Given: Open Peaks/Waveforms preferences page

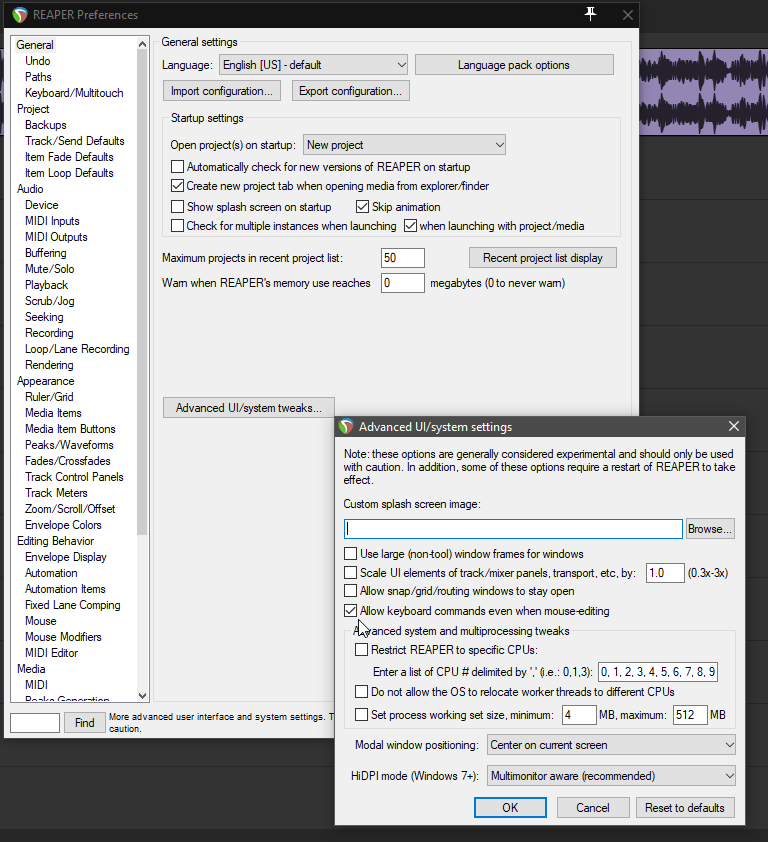Looking at the screenshot, I should pyautogui.click(x=69, y=445).
